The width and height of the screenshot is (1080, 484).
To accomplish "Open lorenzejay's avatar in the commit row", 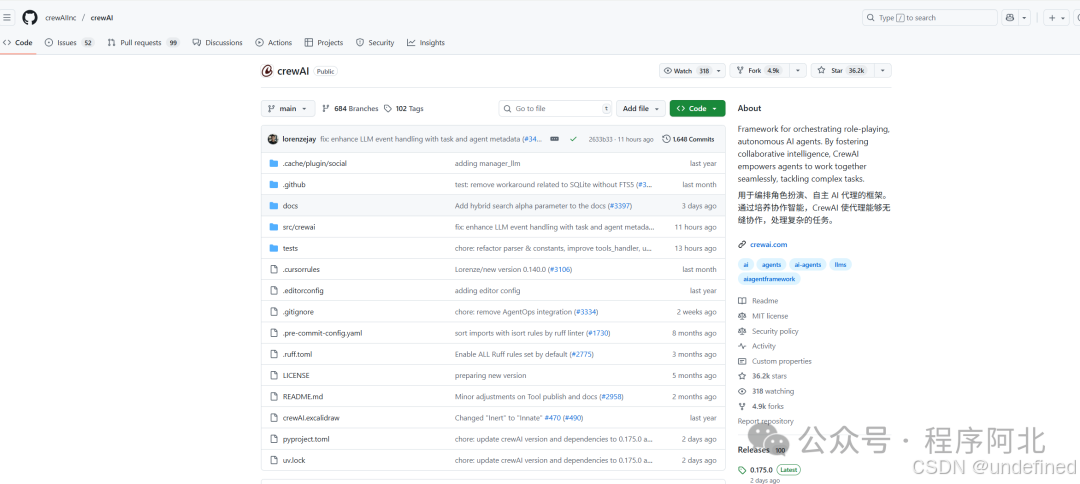I will (273, 139).
